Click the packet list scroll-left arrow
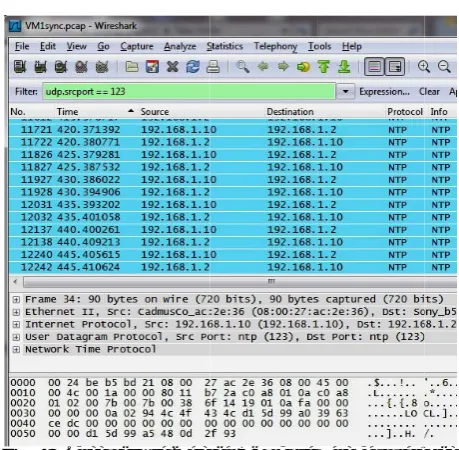This screenshot has height=450, width=459. [x=15, y=282]
